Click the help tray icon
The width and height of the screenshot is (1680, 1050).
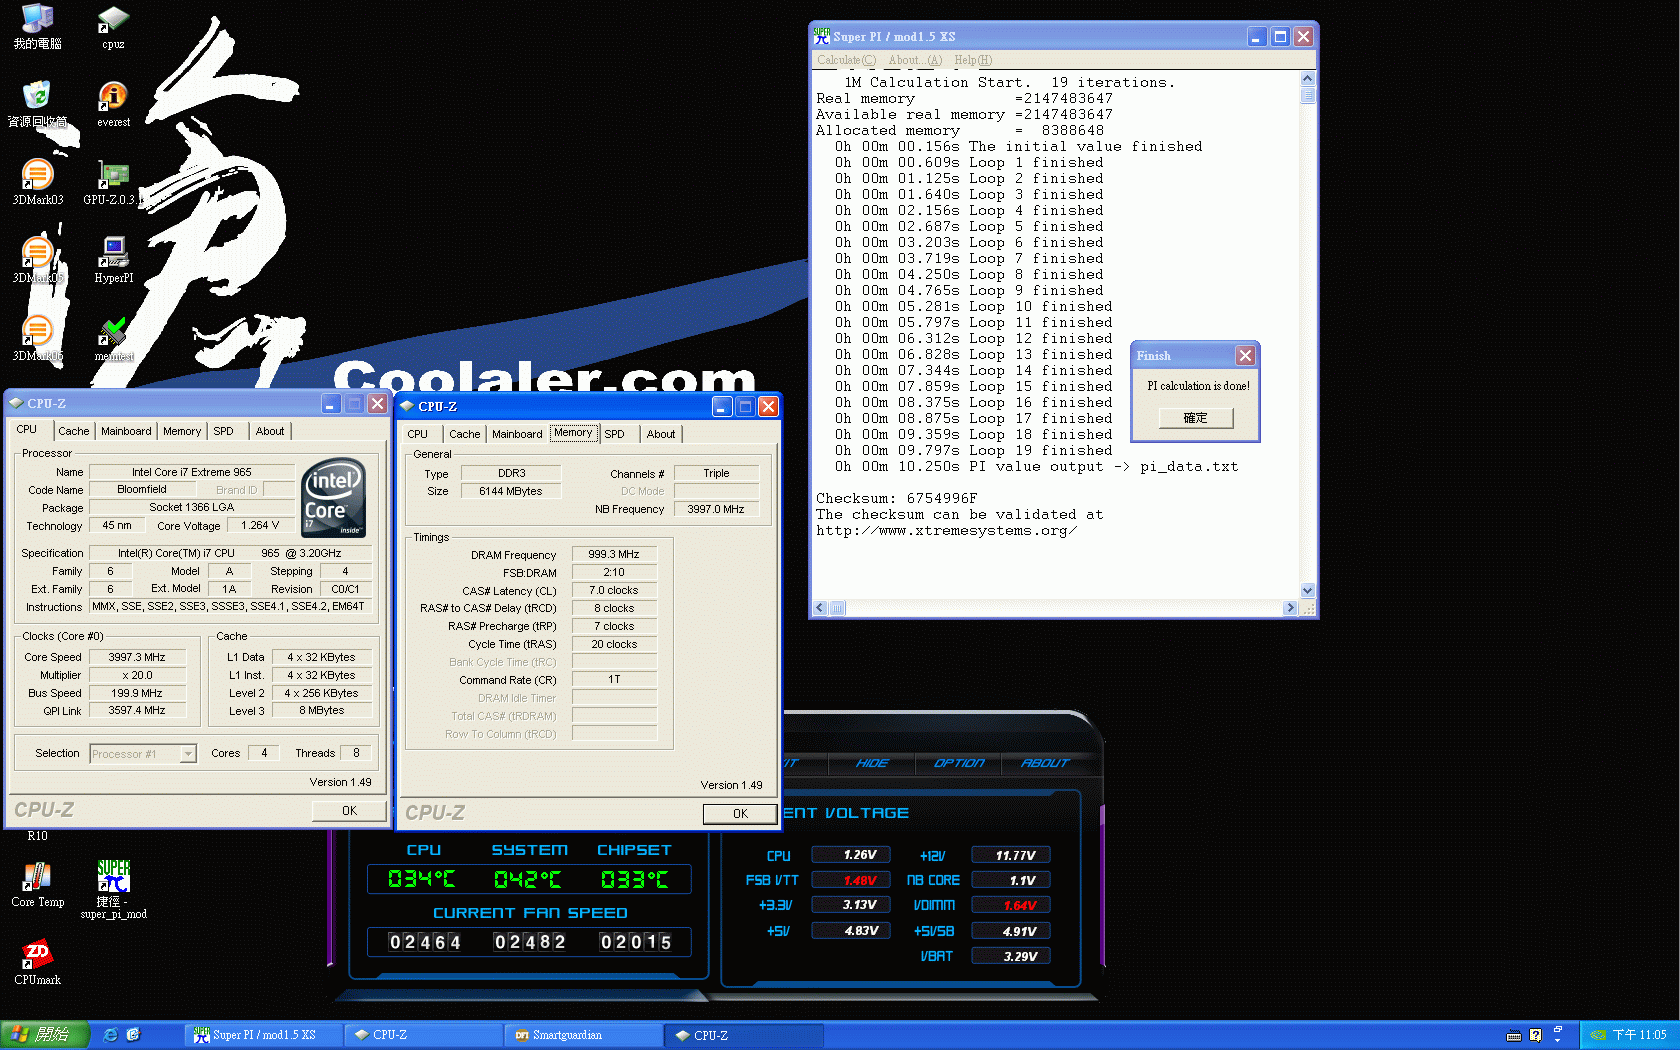(x=1535, y=1035)
